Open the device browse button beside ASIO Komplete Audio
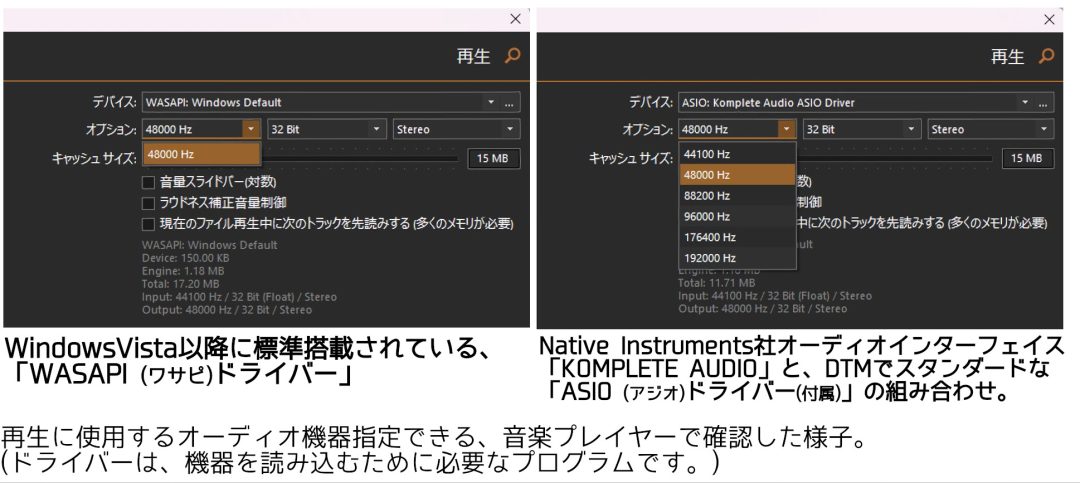This screenshot has width=1080, height=483. pyautogui.click(x=1043, y=103)
